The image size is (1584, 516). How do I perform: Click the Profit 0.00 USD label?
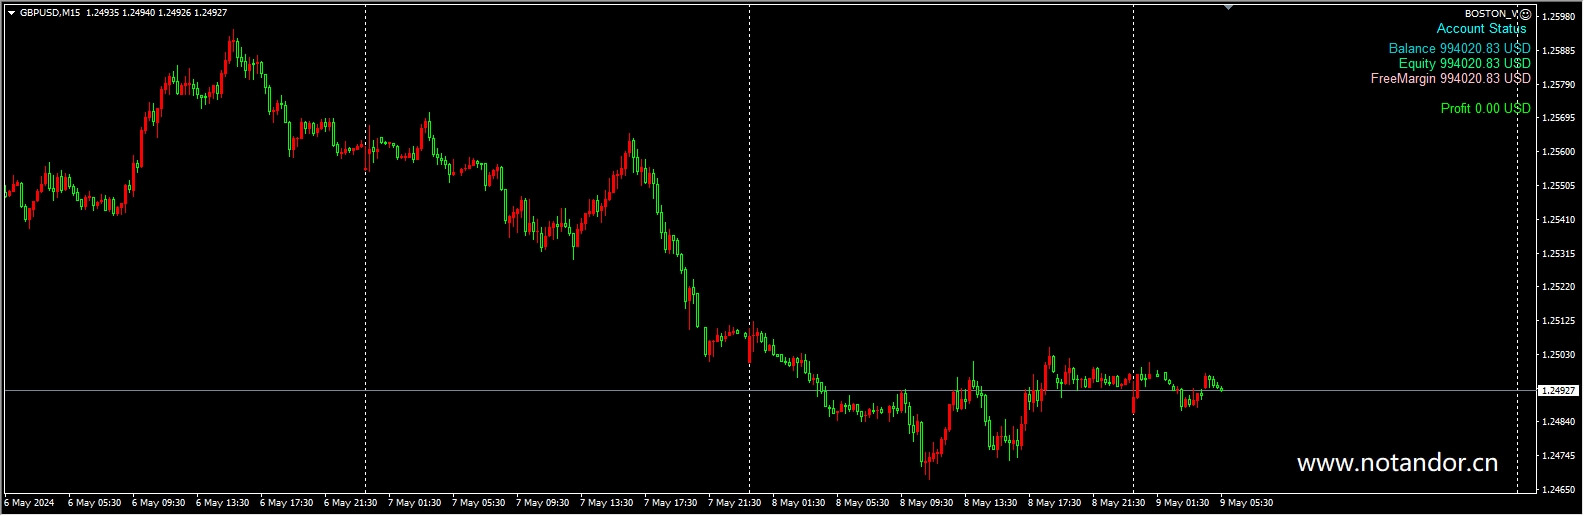[x=1485, y=108]
